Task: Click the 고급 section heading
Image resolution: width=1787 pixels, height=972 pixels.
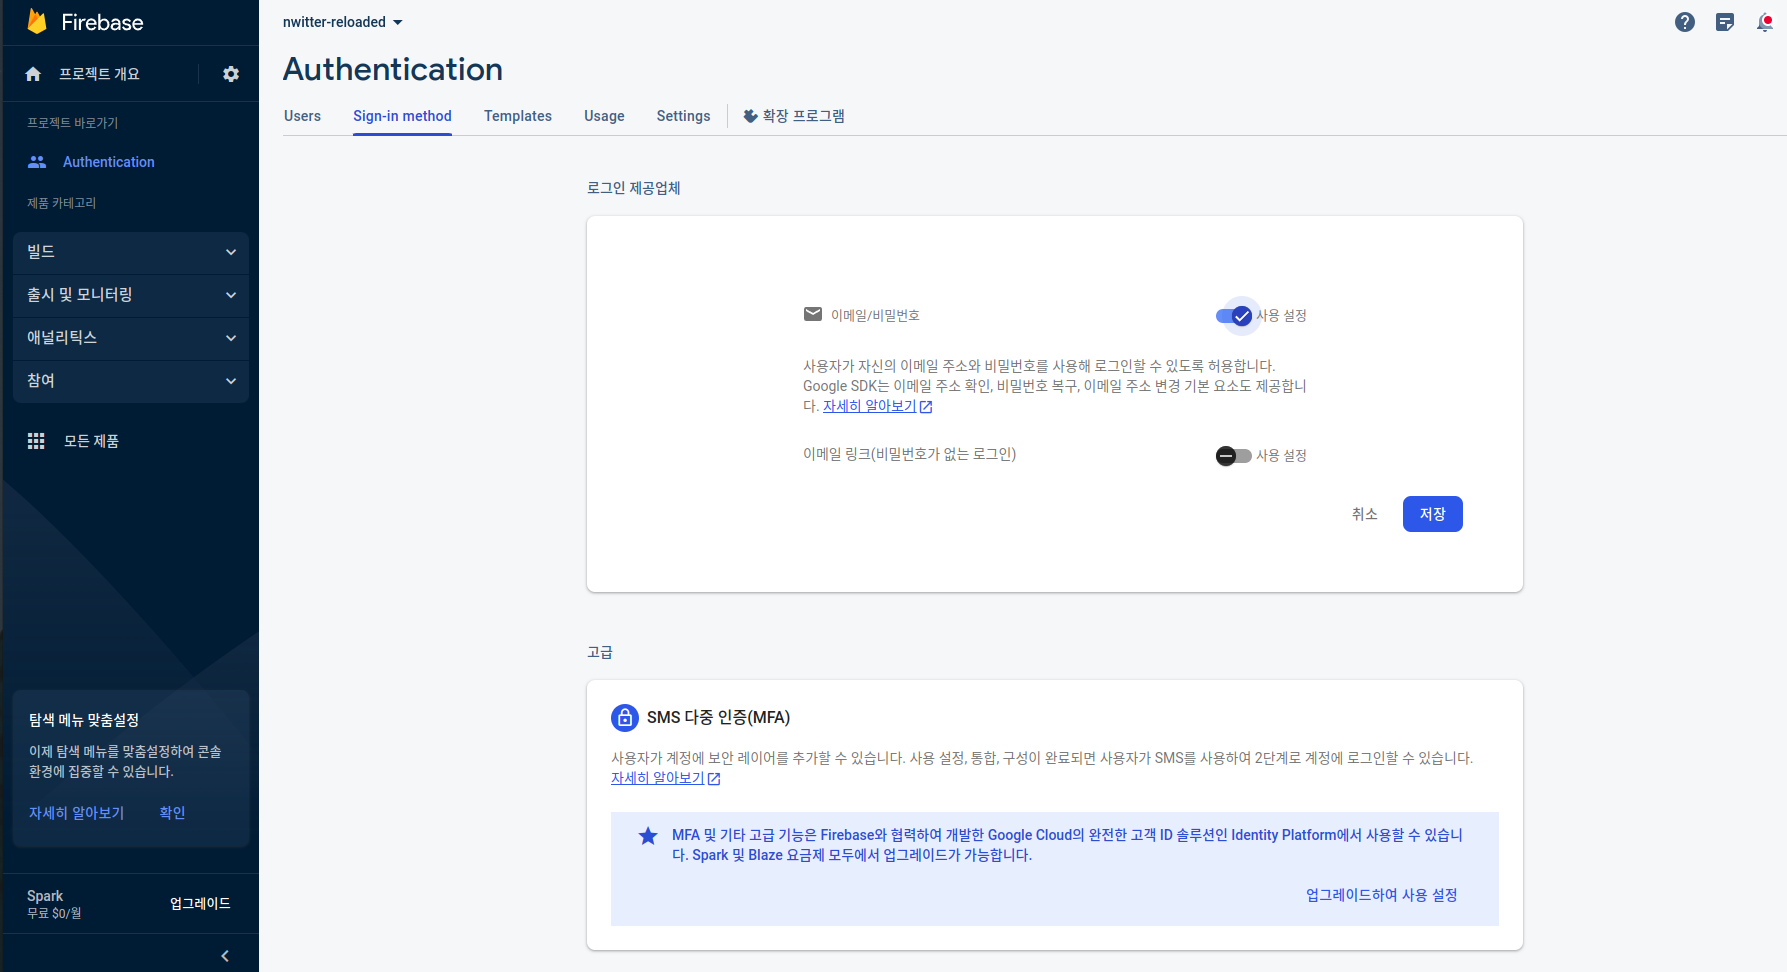Action: (599, 652)
